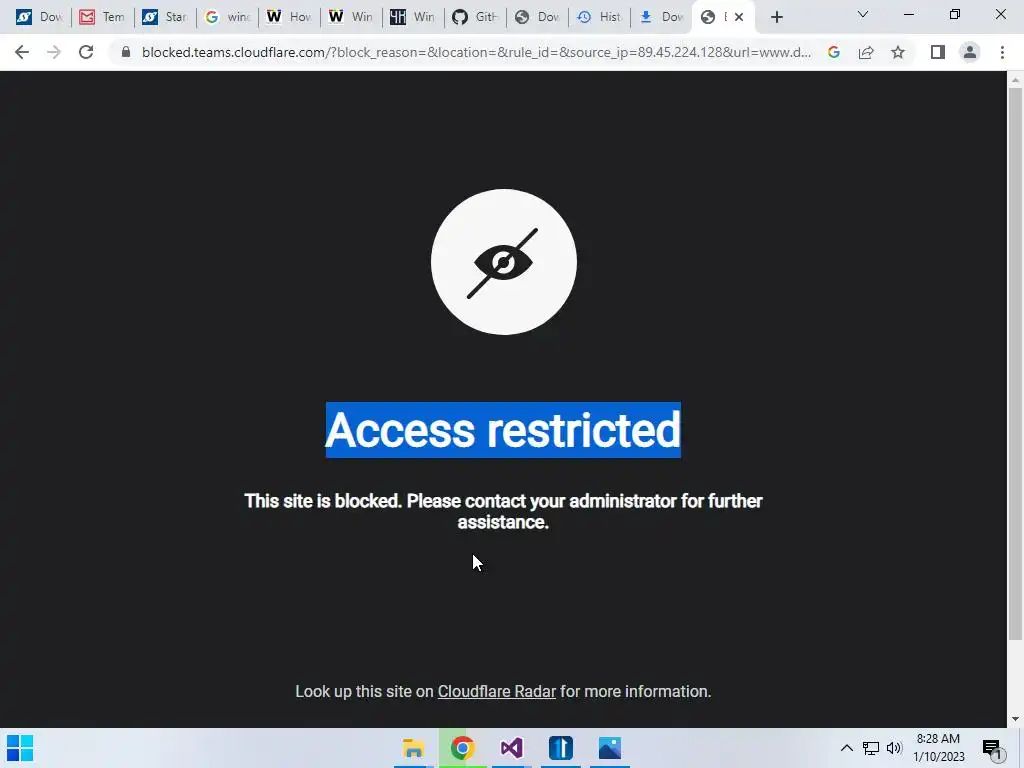Viewport: 1024px width, 768px height.
Task: Open Chrome profile avatar
Action: (x=970, y=52)
